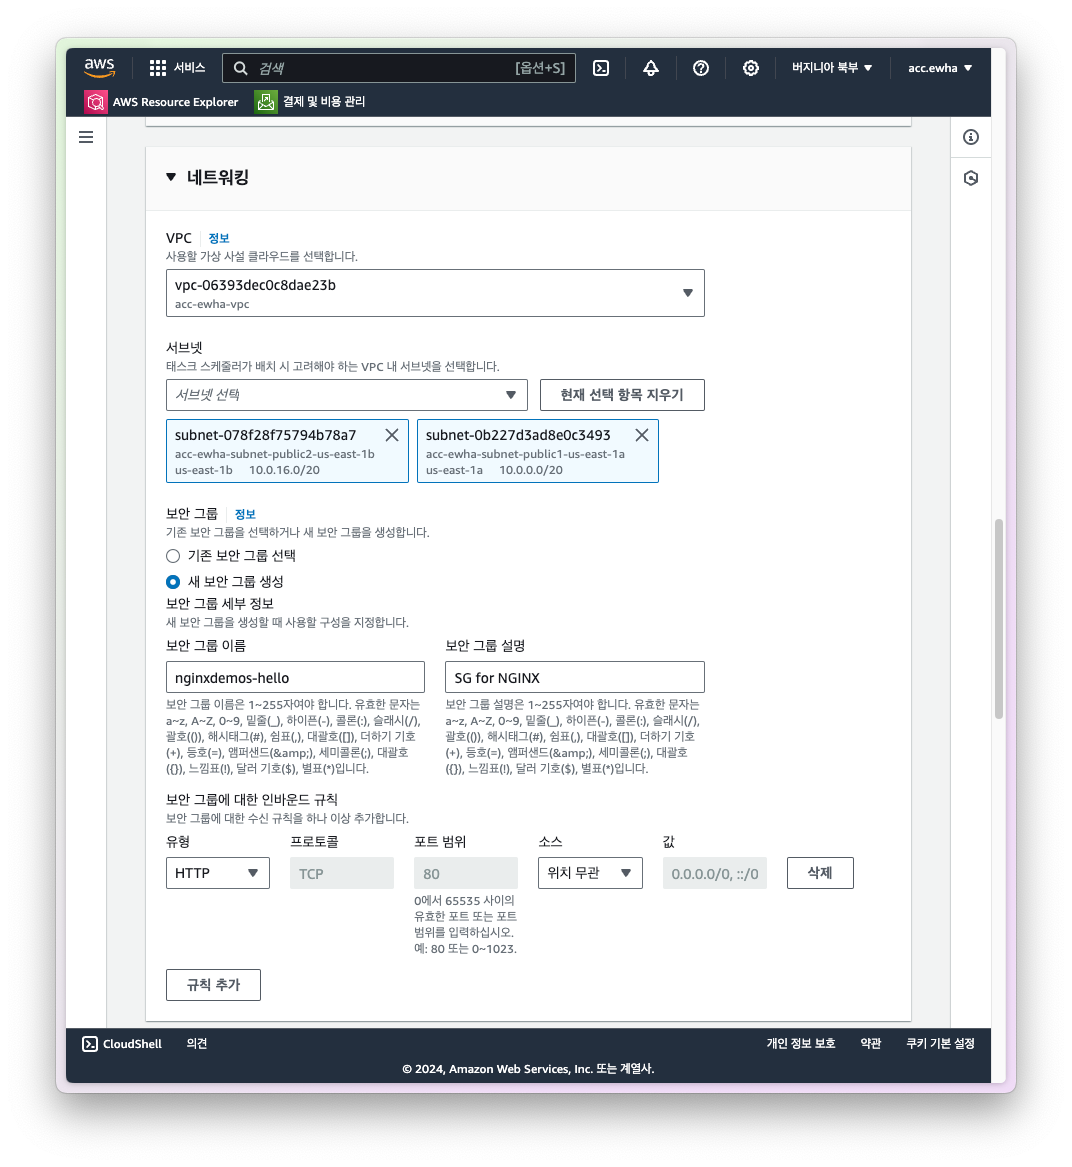The width and height of the screenshot is (1072, 1167).
Task: Open the hamburger side navigation menu
Action: pos(86,137)
